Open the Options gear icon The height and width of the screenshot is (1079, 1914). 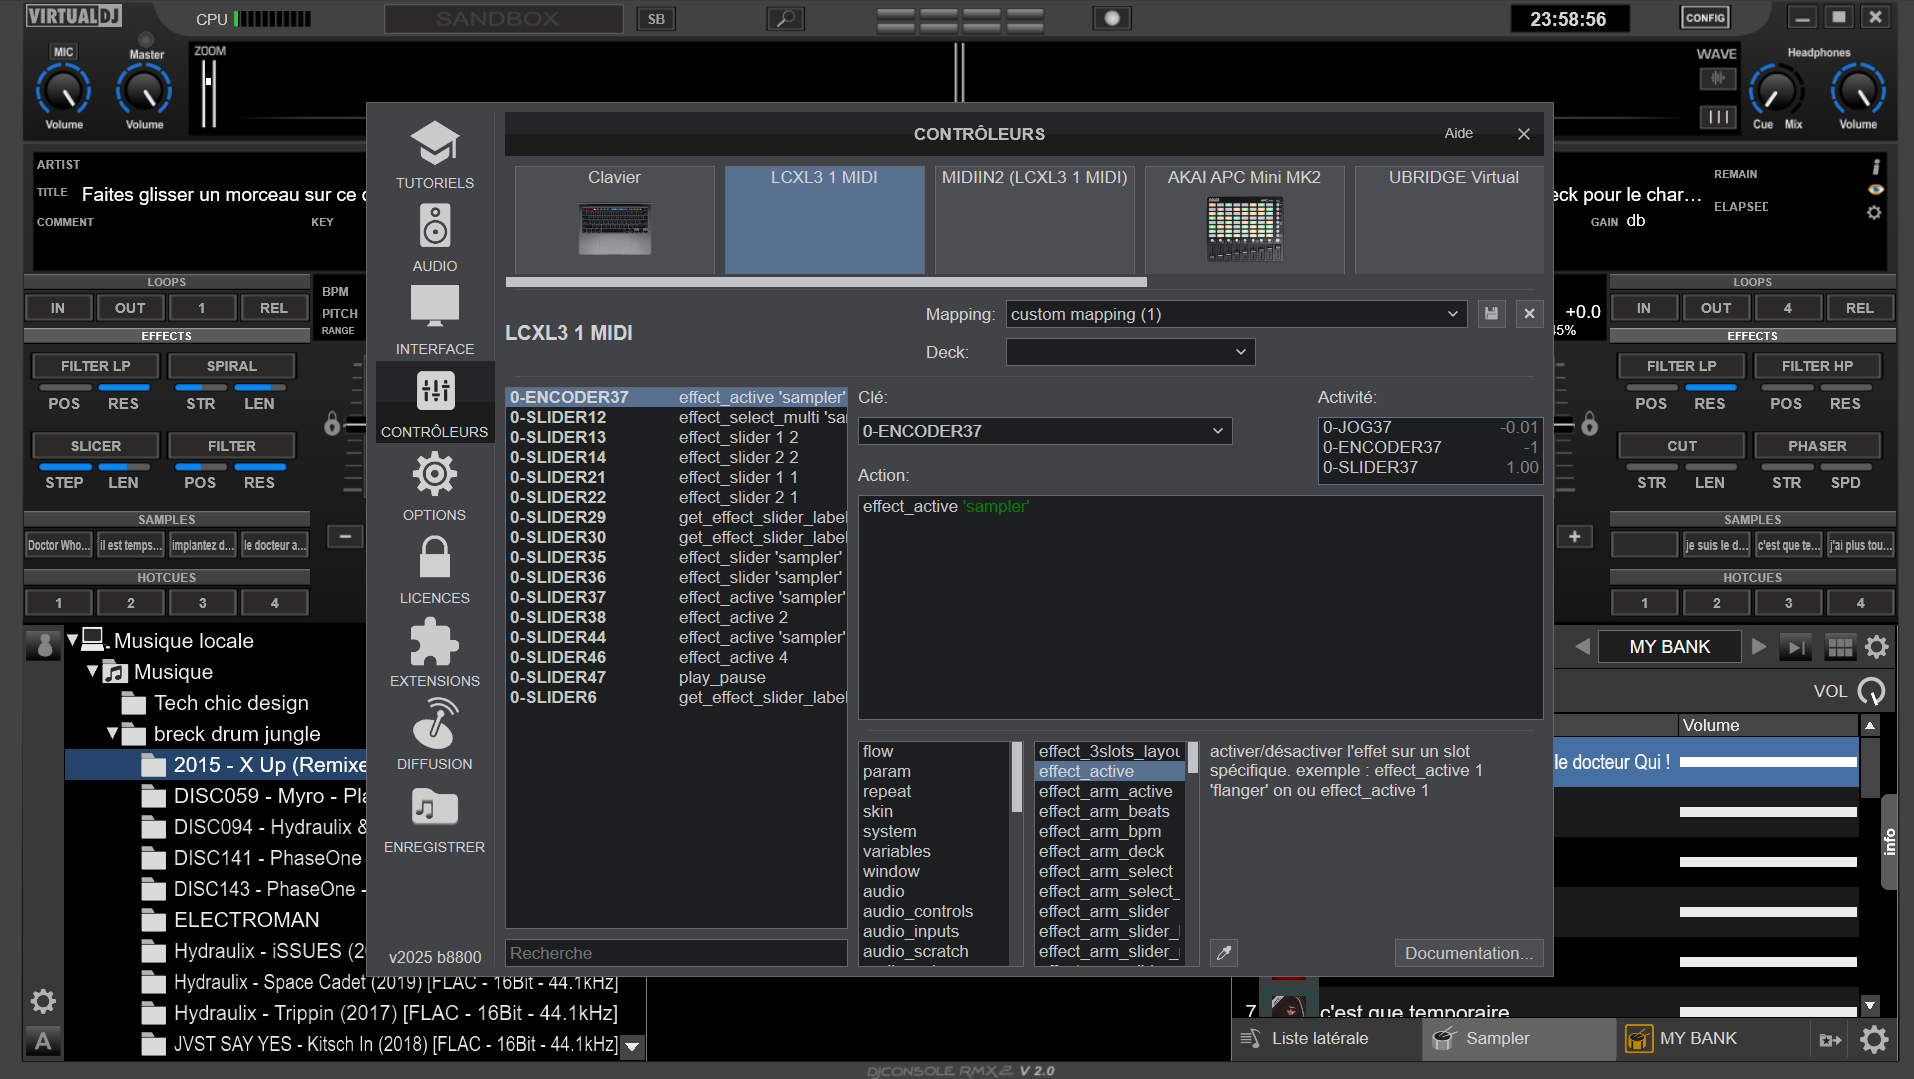coord(434,474)
